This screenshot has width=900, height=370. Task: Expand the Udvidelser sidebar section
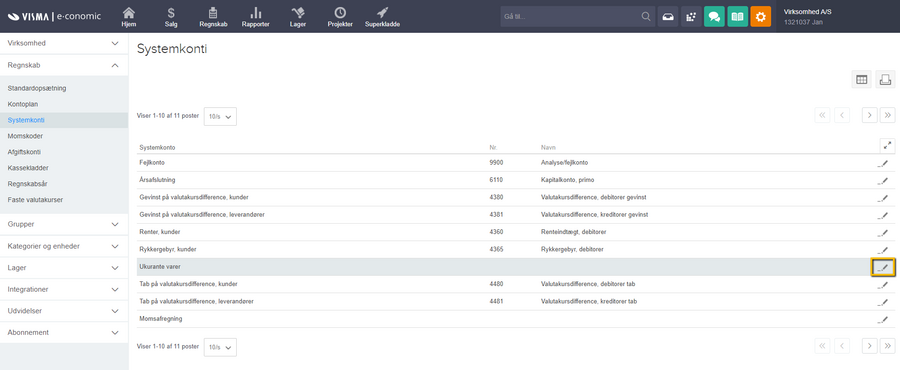coord(64,311)
